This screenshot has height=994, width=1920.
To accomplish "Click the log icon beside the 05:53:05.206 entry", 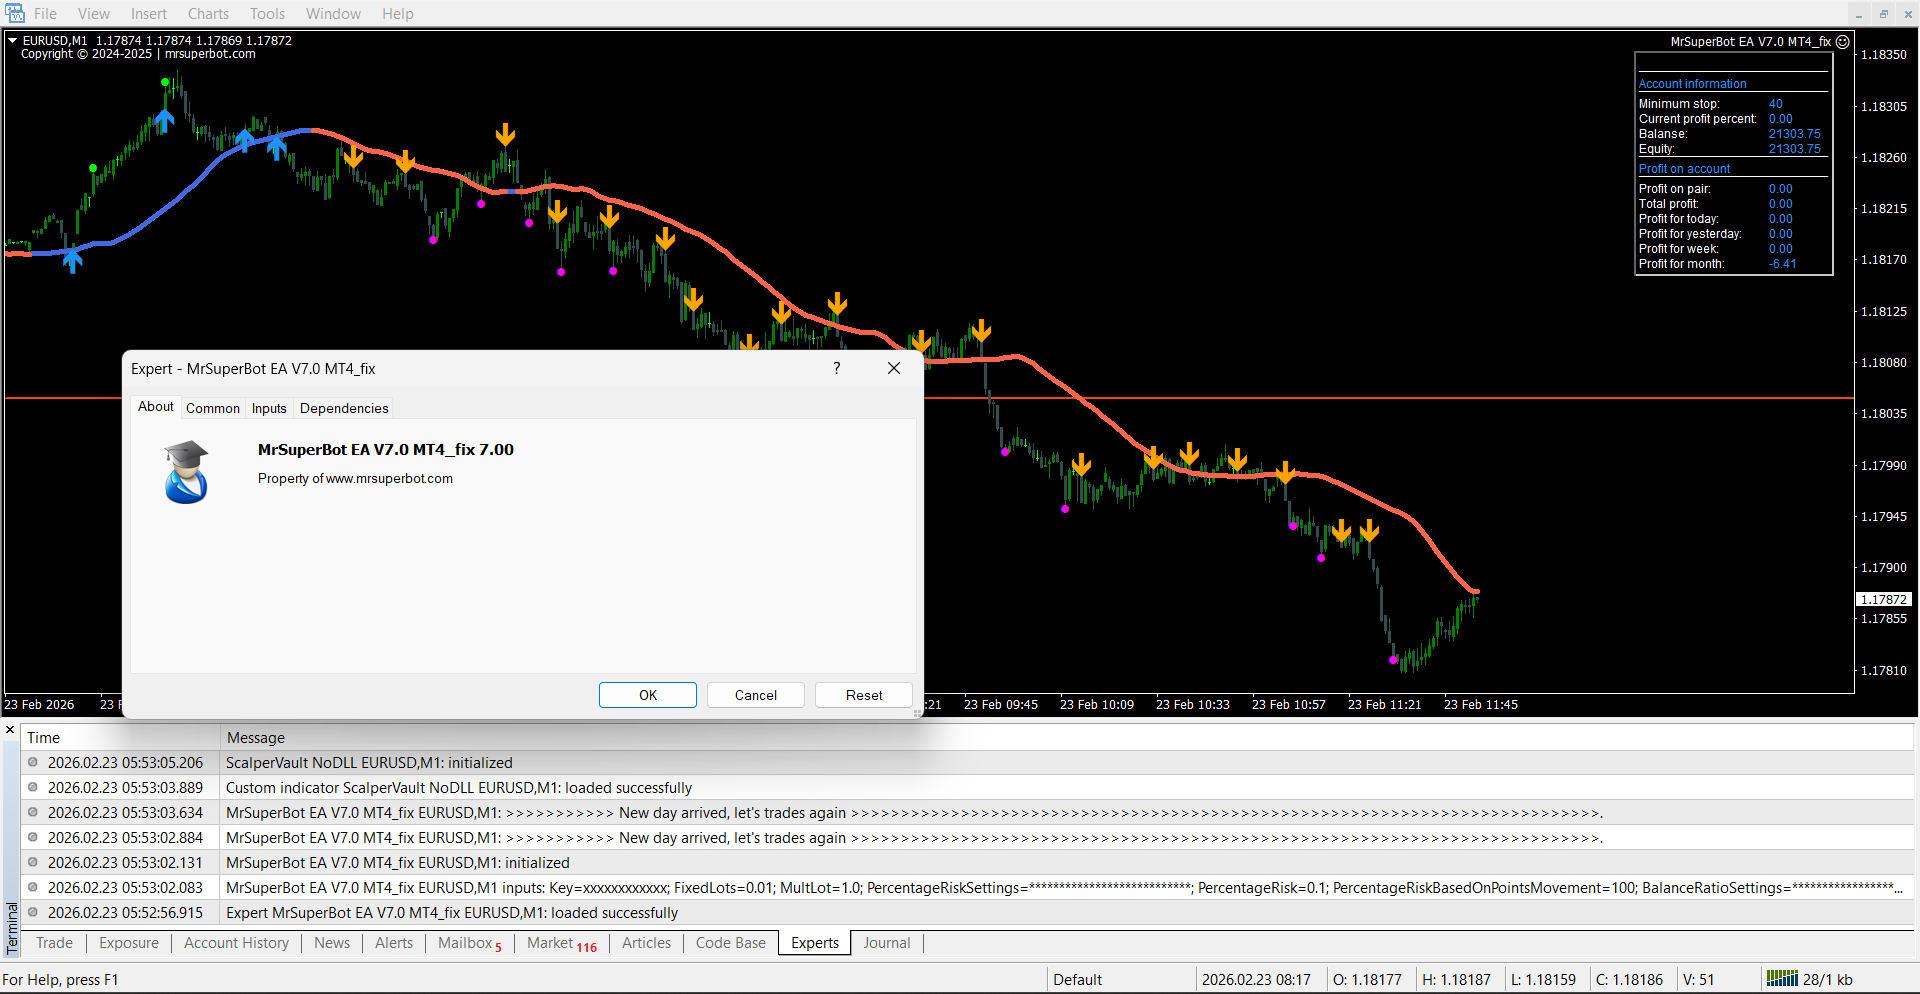I will click(33, 762).
